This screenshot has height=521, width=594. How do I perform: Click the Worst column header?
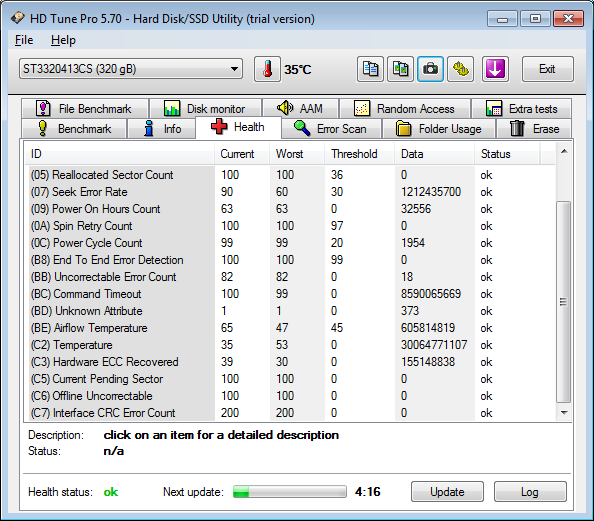[297, 154]
